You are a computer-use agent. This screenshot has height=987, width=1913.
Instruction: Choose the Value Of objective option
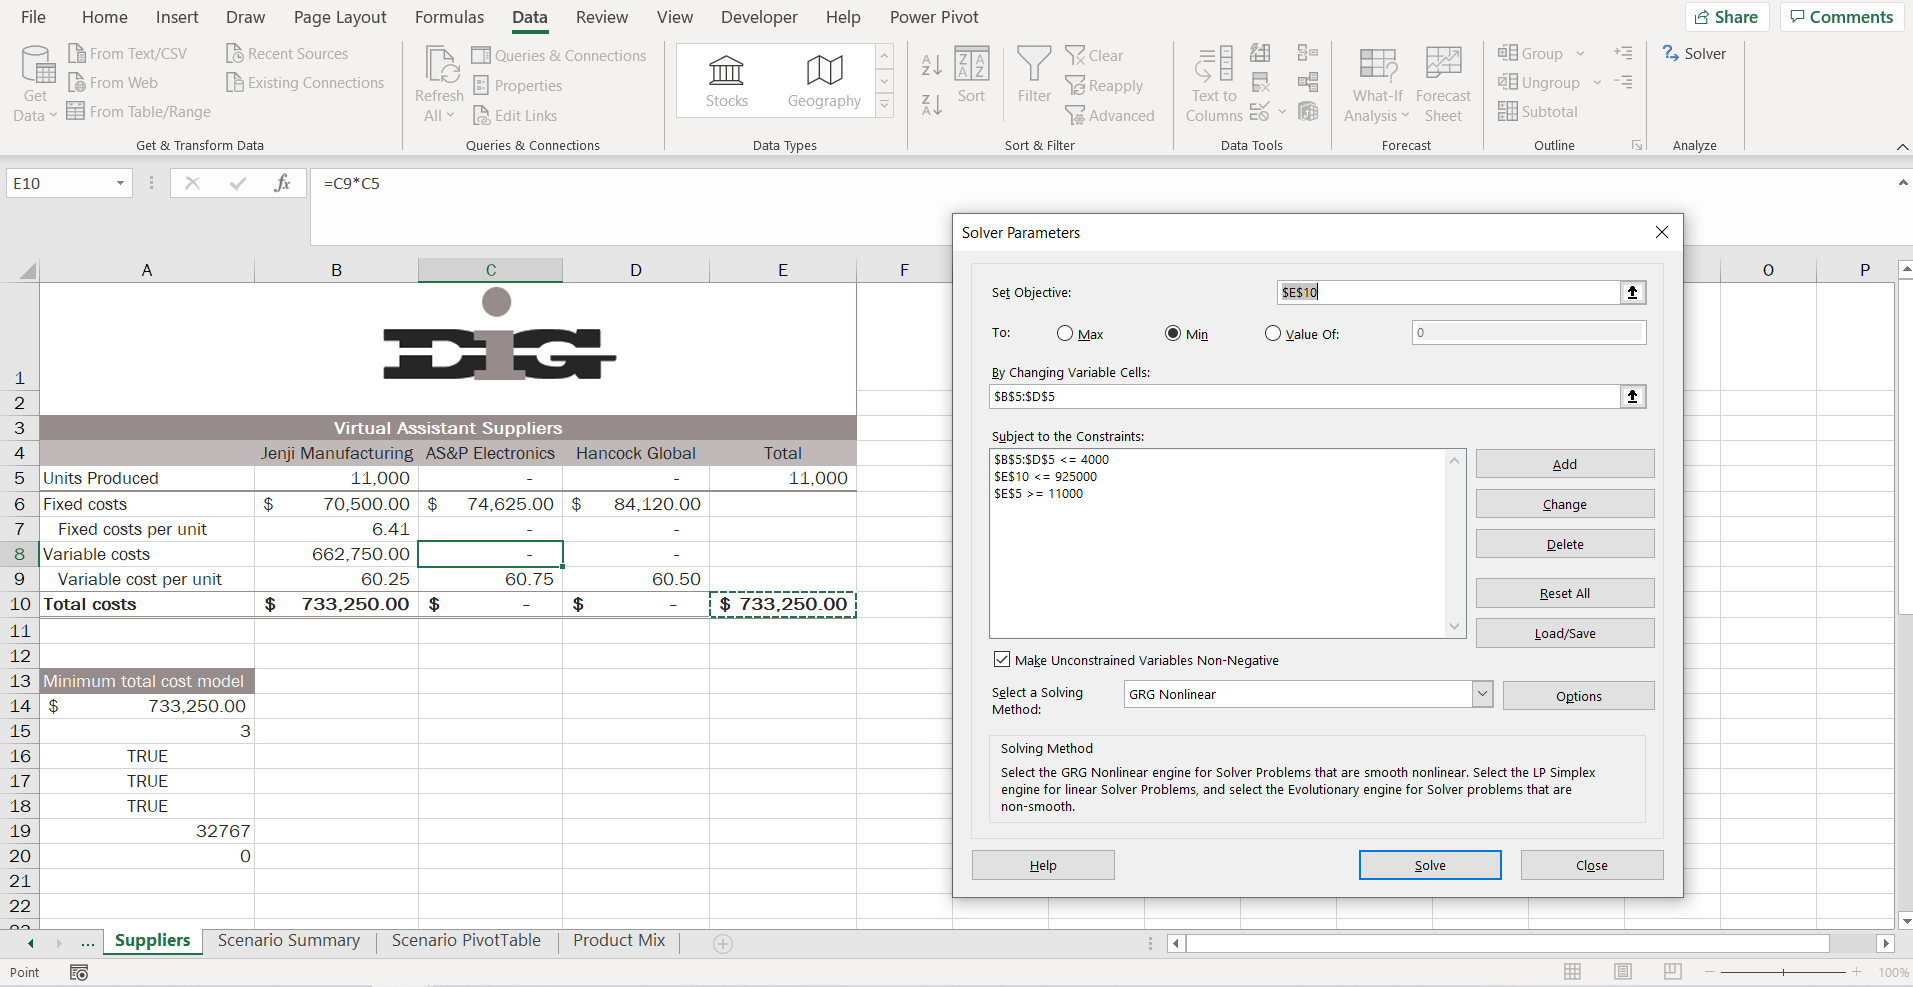pos(1271,333)
